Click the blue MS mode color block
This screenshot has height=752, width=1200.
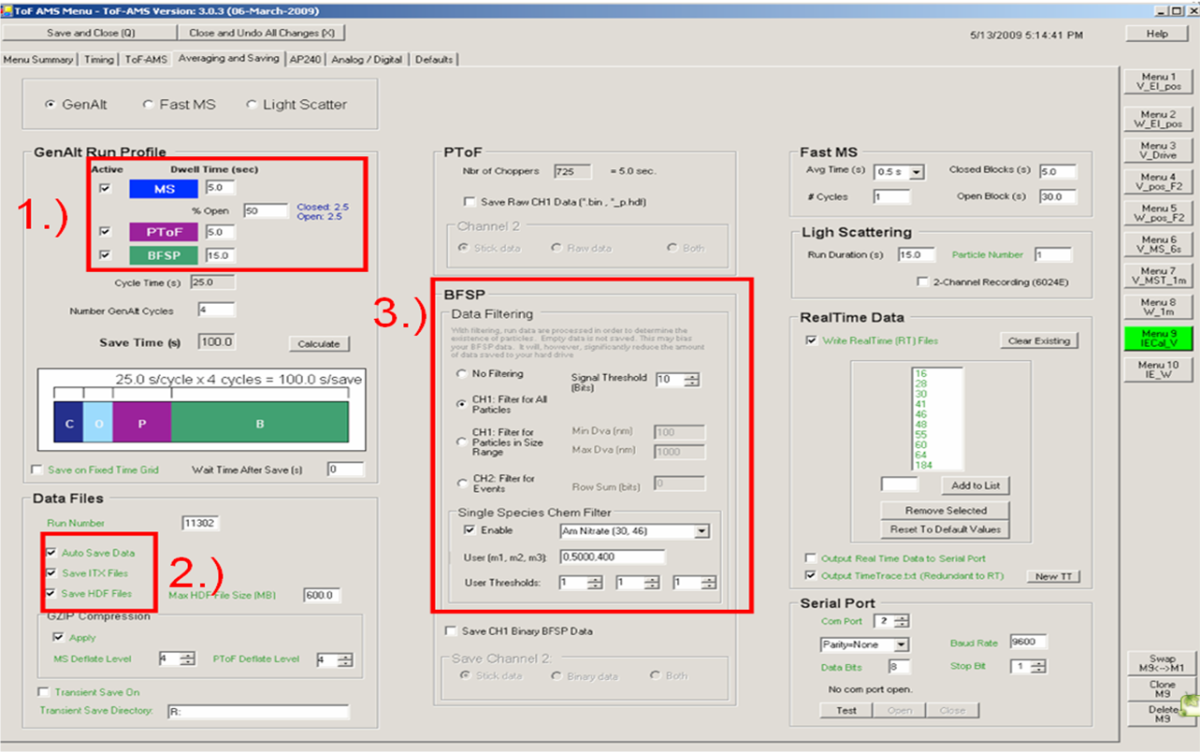(164, 188)
